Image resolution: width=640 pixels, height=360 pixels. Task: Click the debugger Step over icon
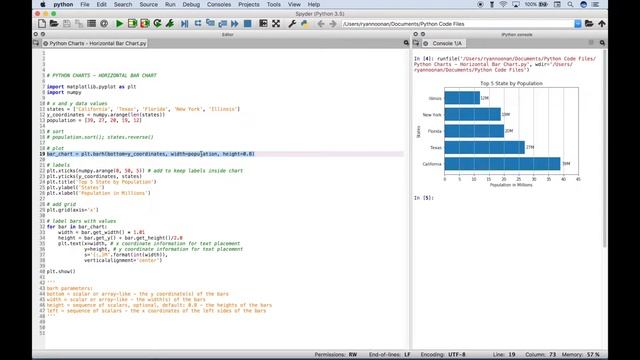tap(198, 24)
